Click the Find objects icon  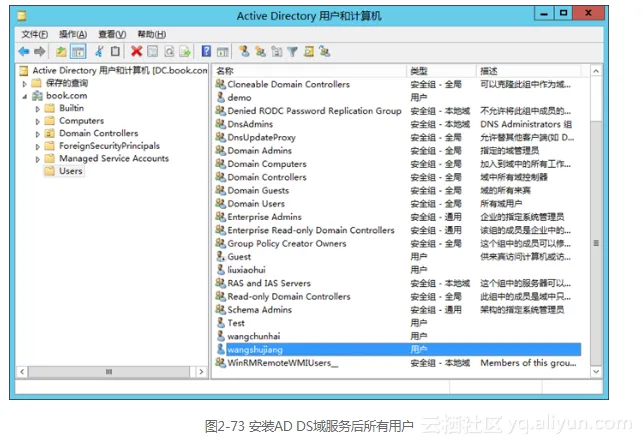(309, 52)
